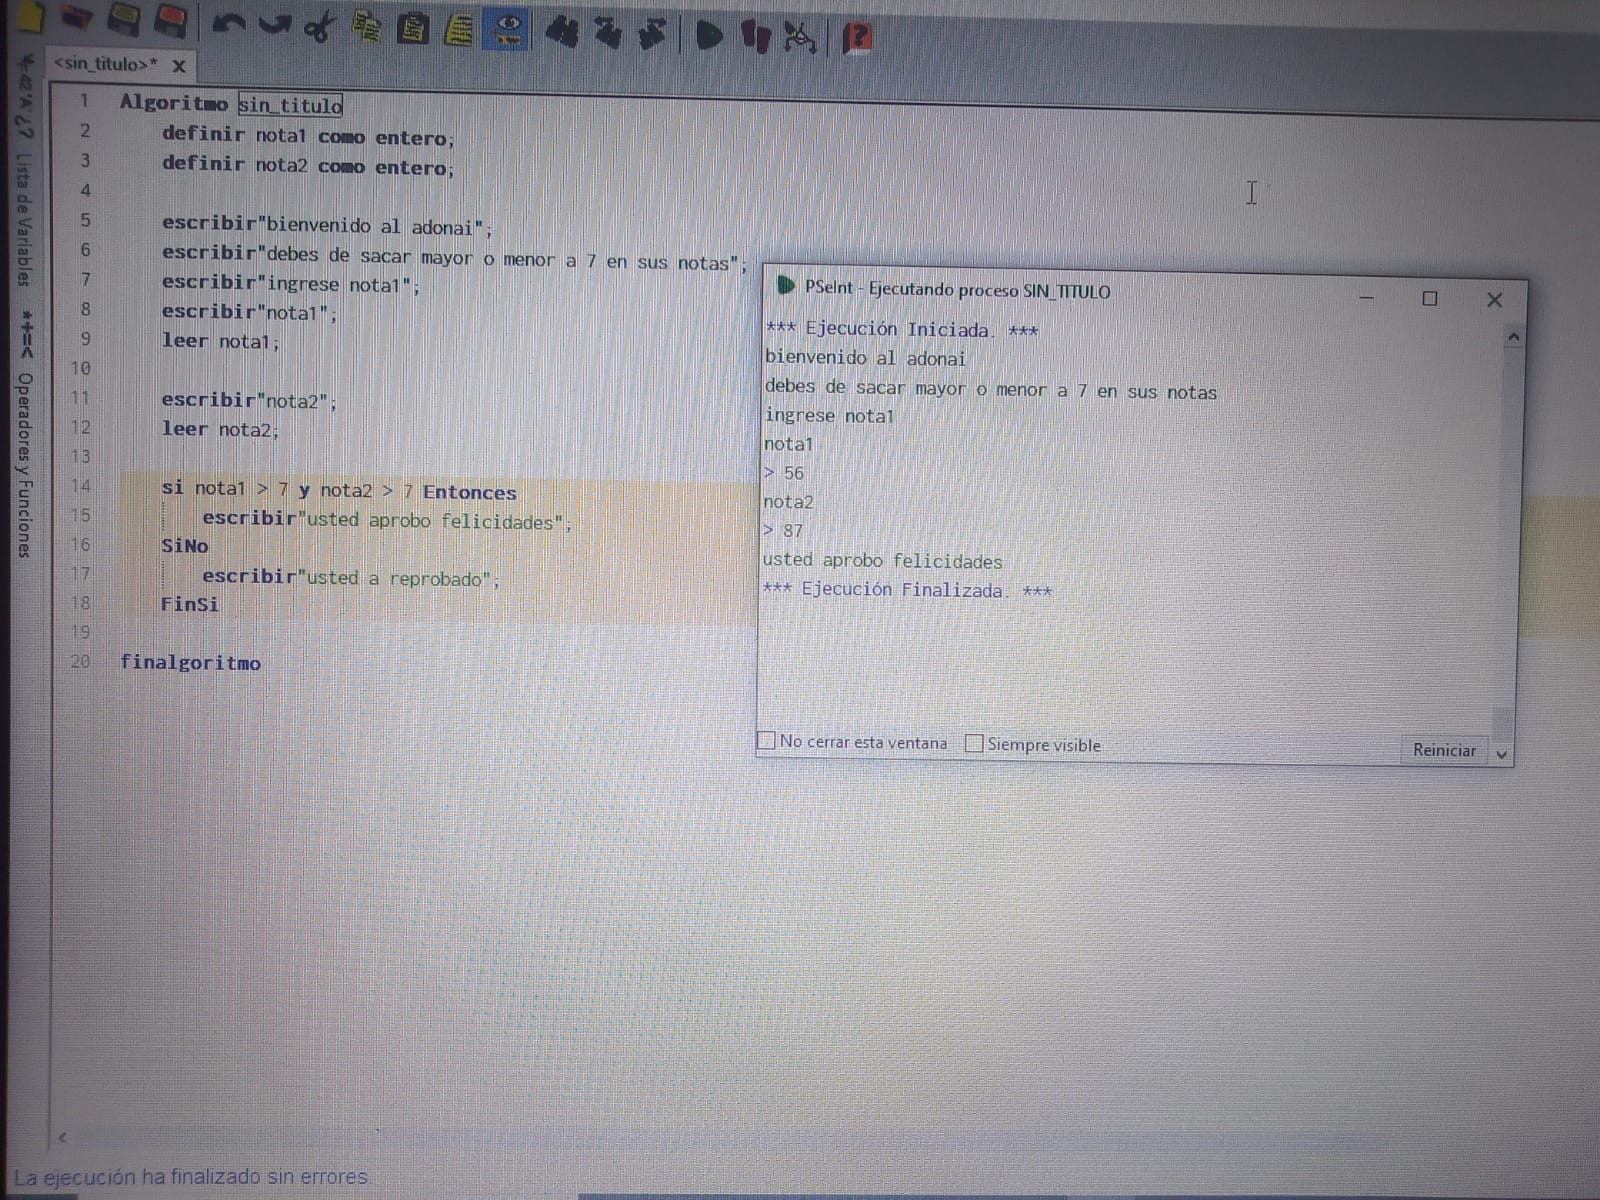Screen dimensions: 1600x1200
Task: Run the algorithm with green play icon
Action: (709, 36)
